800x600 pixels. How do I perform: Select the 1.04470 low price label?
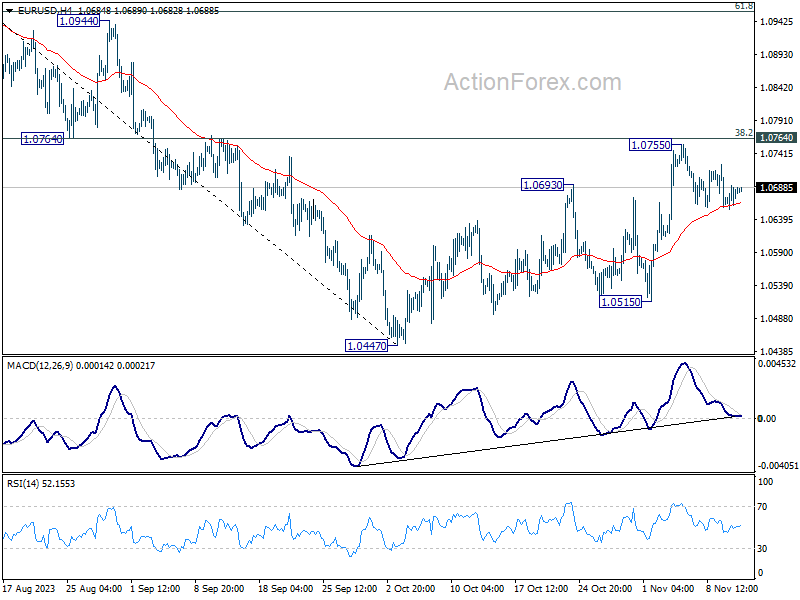point(366,346)
